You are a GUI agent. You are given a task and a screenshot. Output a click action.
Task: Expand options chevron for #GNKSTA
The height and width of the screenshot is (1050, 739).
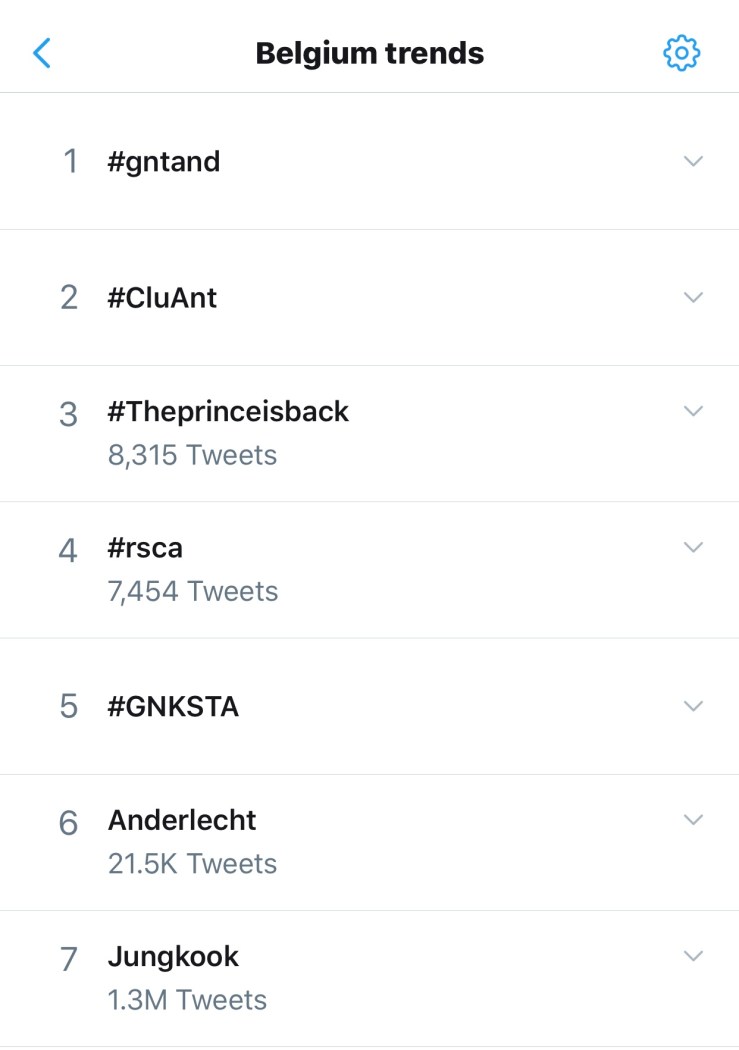pos(693,706)
